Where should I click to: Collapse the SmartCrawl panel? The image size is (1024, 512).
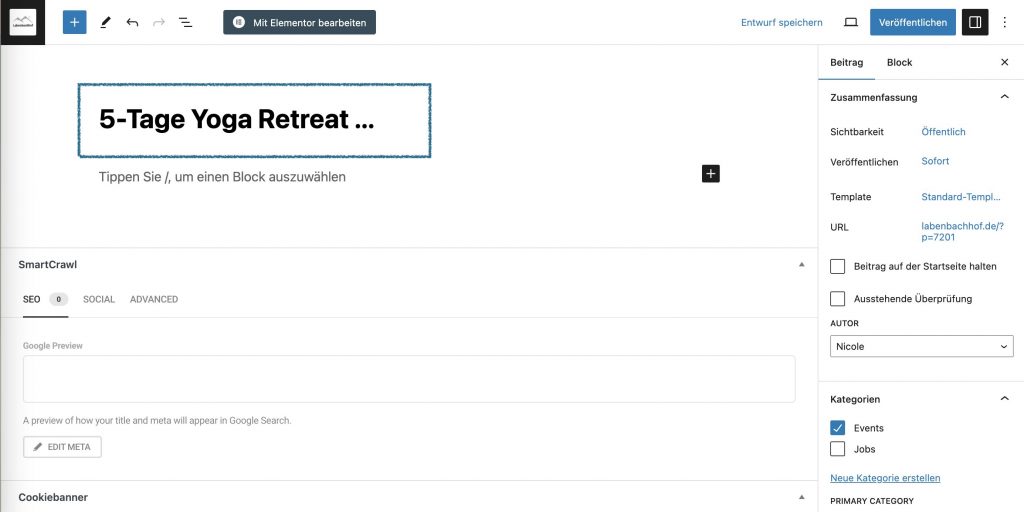click(x=801, y=265)
